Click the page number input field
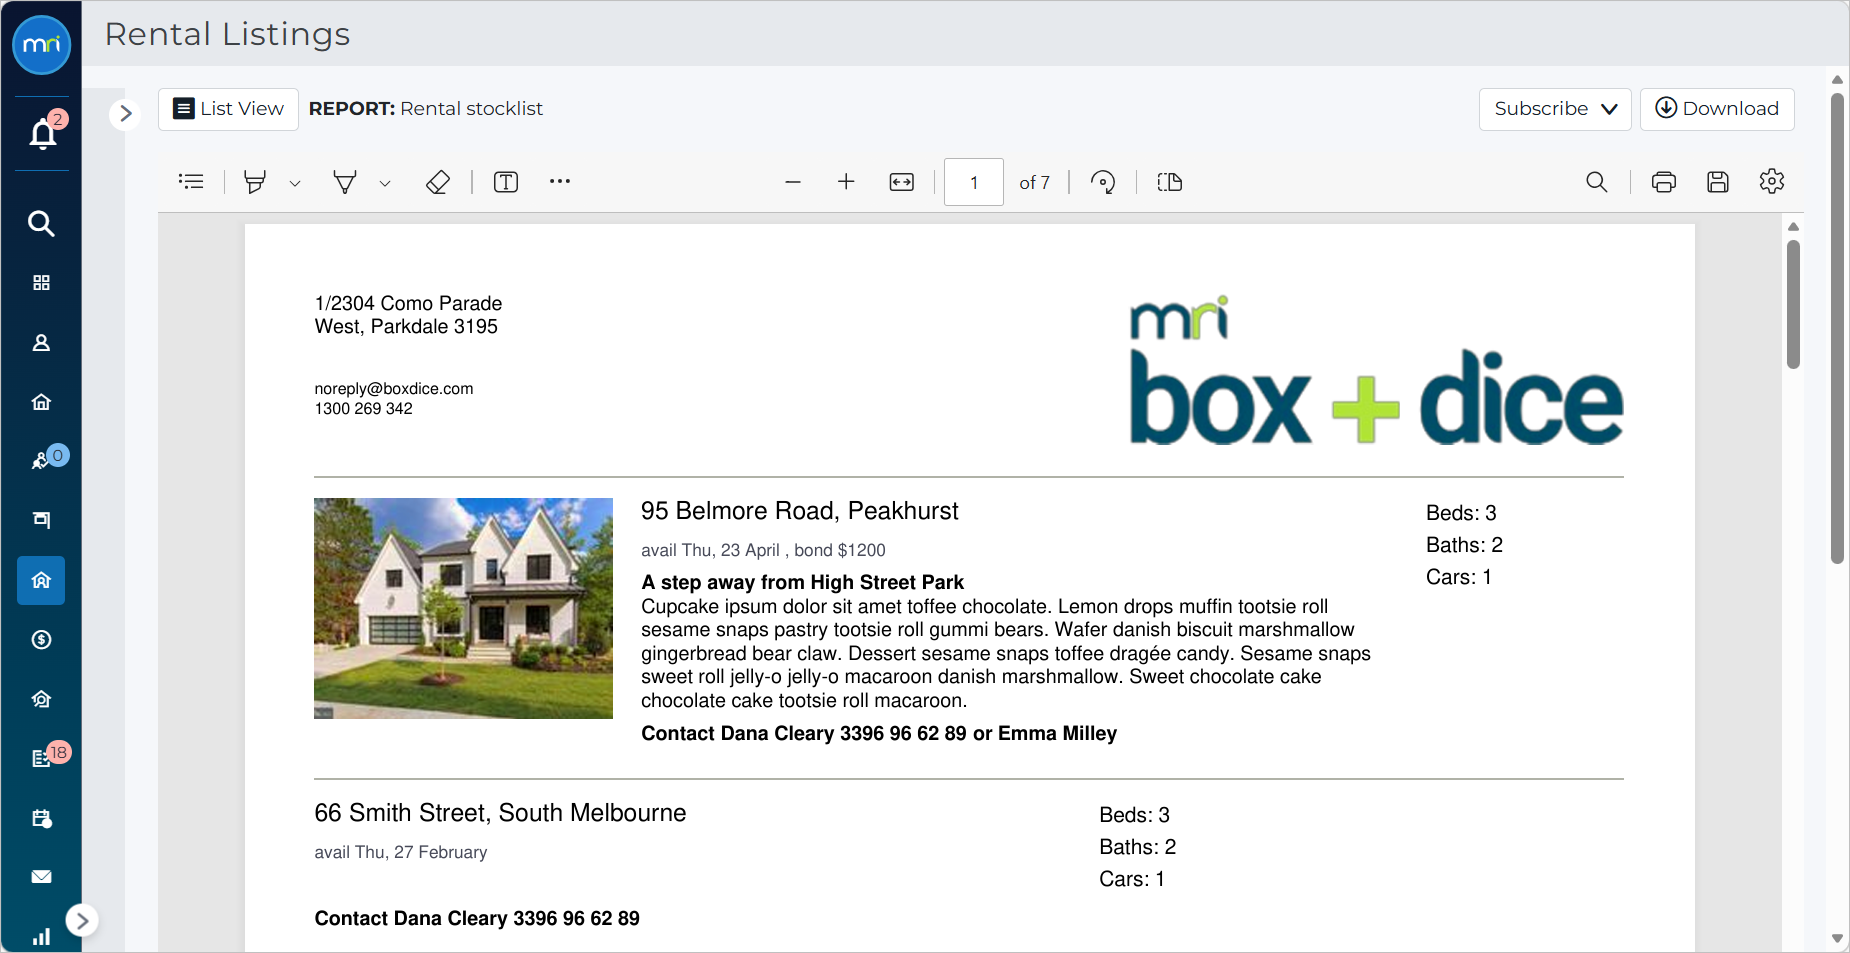Screen dimensions: 1850x953 (x=974, y=182)
